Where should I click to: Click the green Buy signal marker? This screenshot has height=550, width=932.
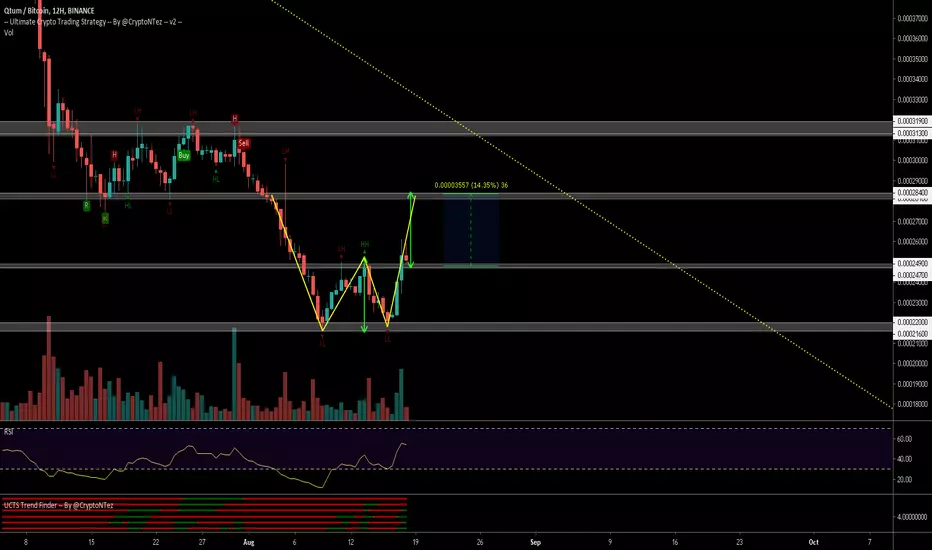click(184, 155)
